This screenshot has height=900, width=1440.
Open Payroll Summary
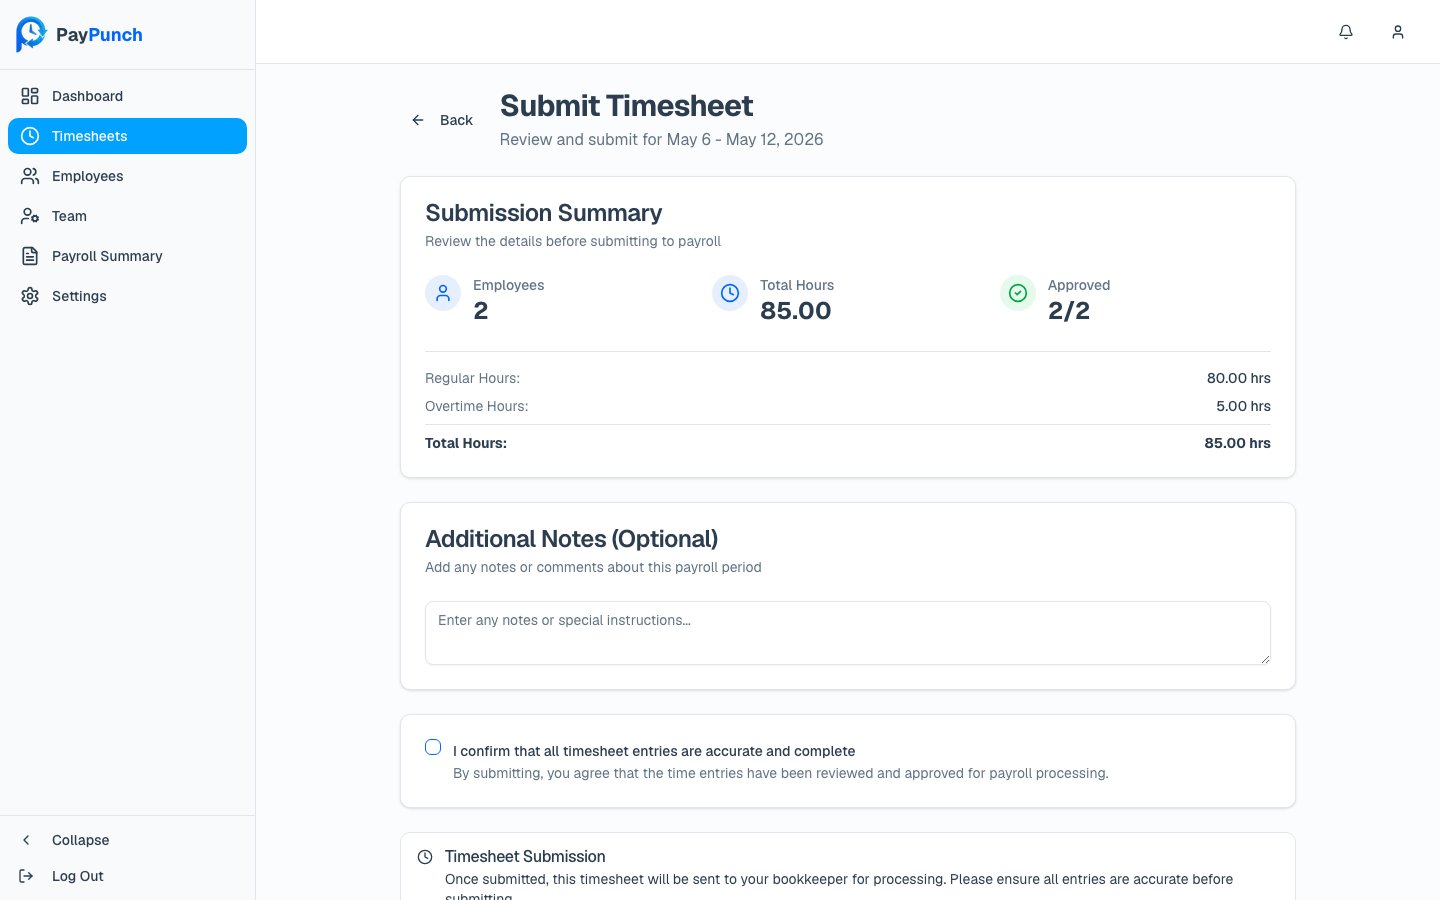[127, 256]
